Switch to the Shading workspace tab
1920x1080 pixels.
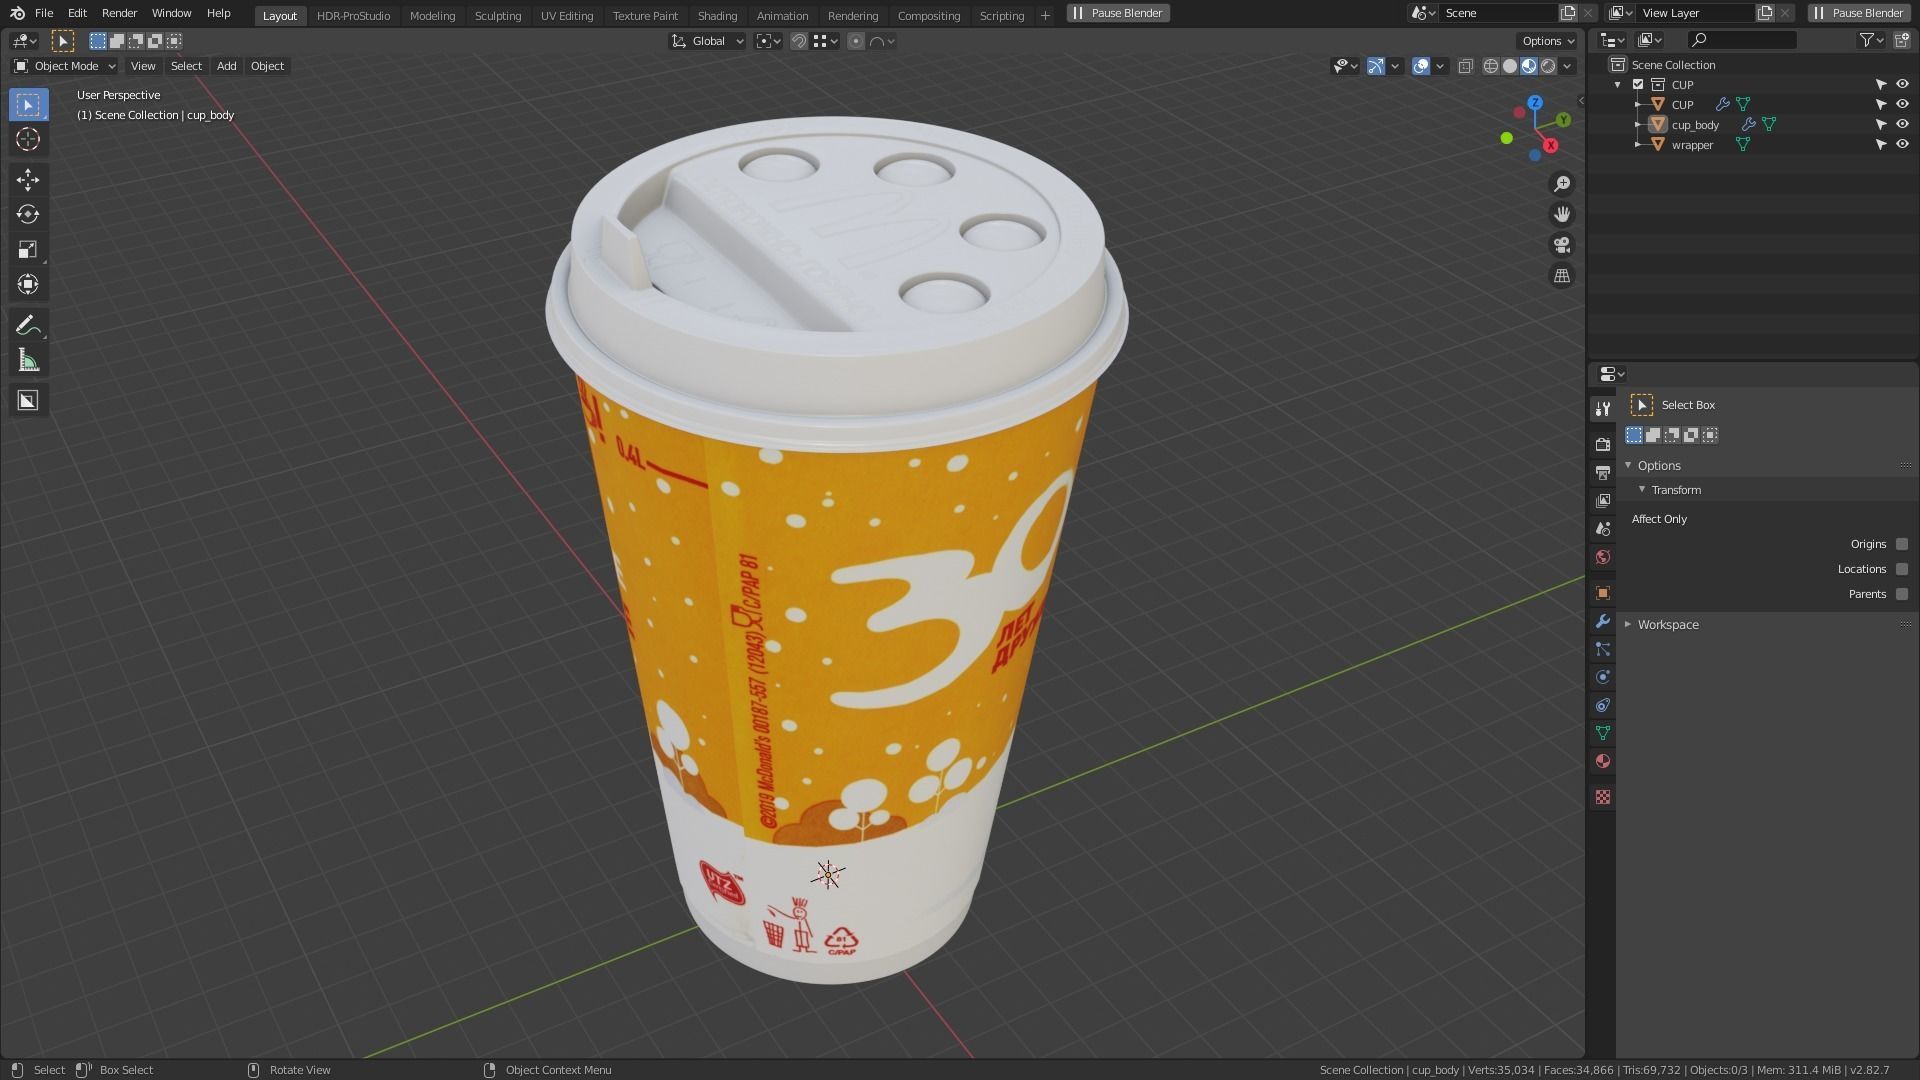[716, 16]
